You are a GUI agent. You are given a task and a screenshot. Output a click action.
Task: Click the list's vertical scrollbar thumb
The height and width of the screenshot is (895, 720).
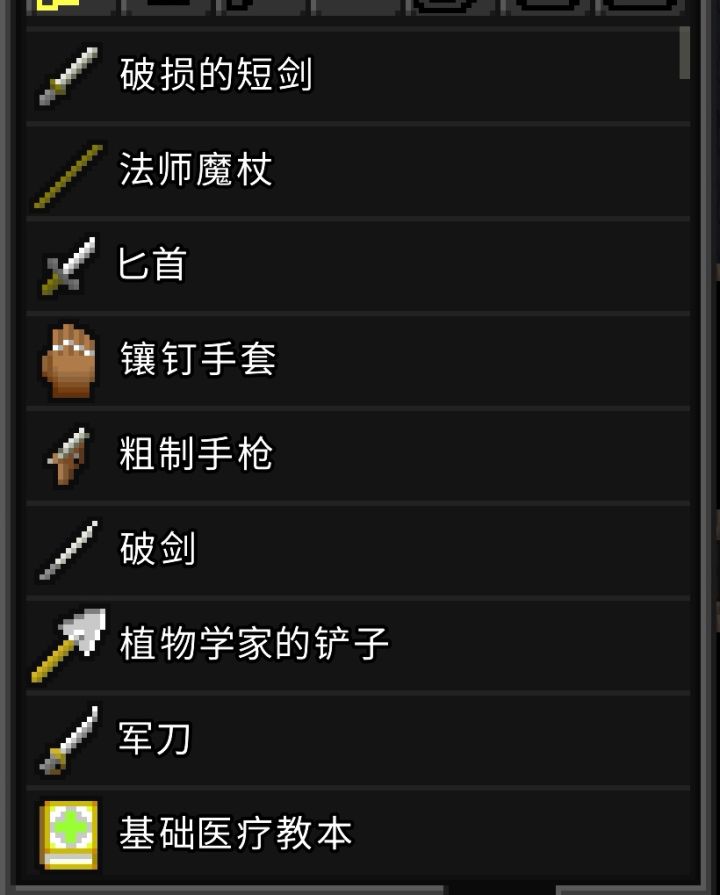pos(685,53)
